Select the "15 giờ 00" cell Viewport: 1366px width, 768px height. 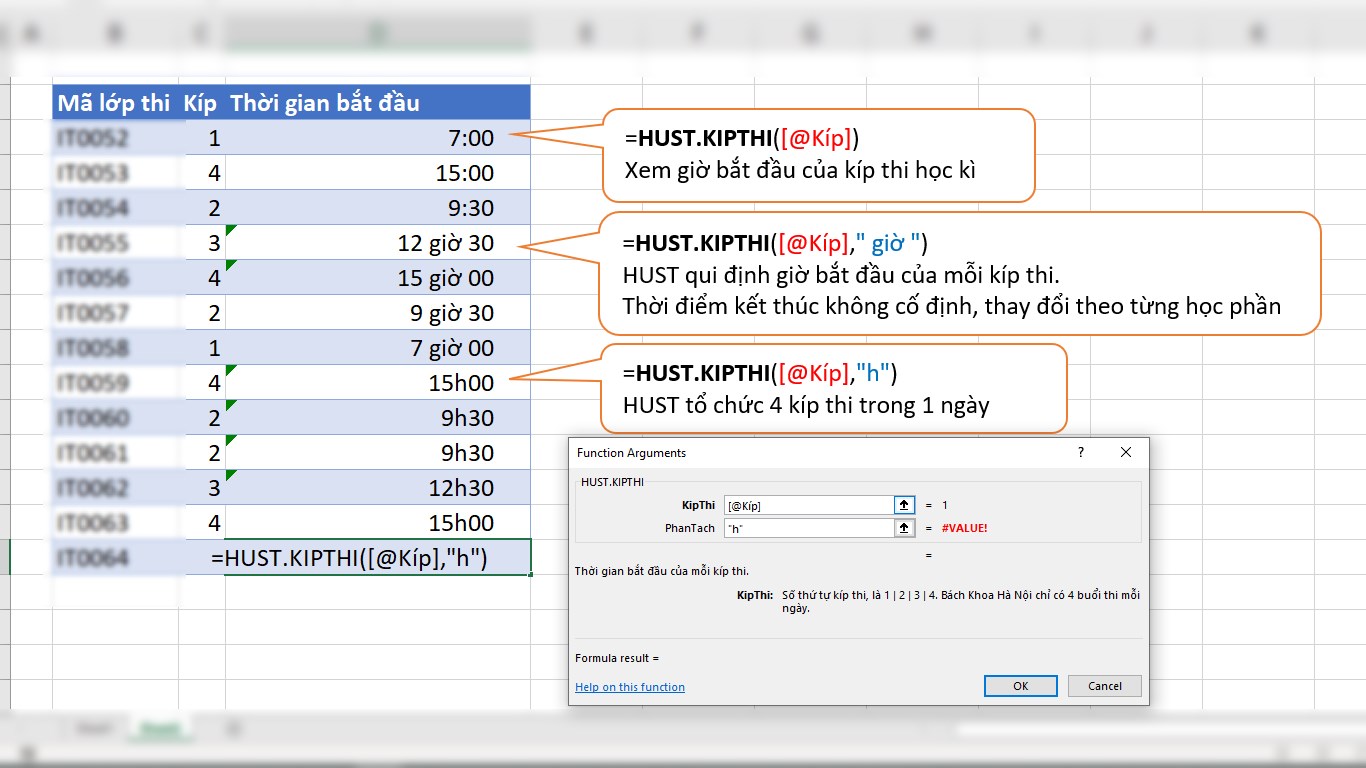[x=378, y=278]
